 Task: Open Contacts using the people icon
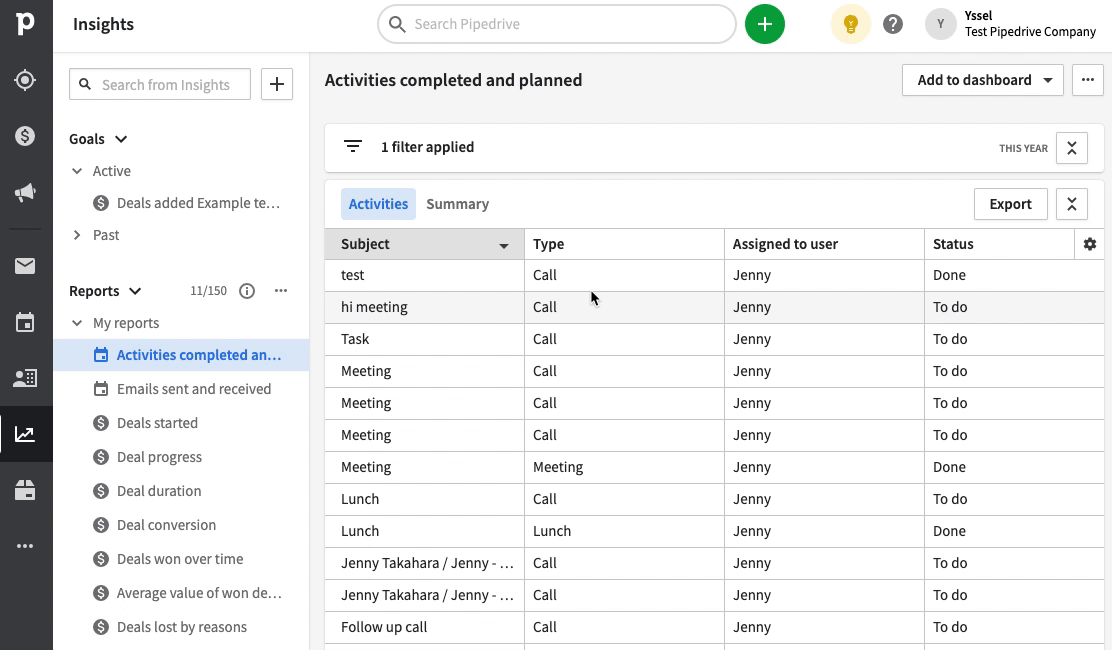[x=26, y=378]
